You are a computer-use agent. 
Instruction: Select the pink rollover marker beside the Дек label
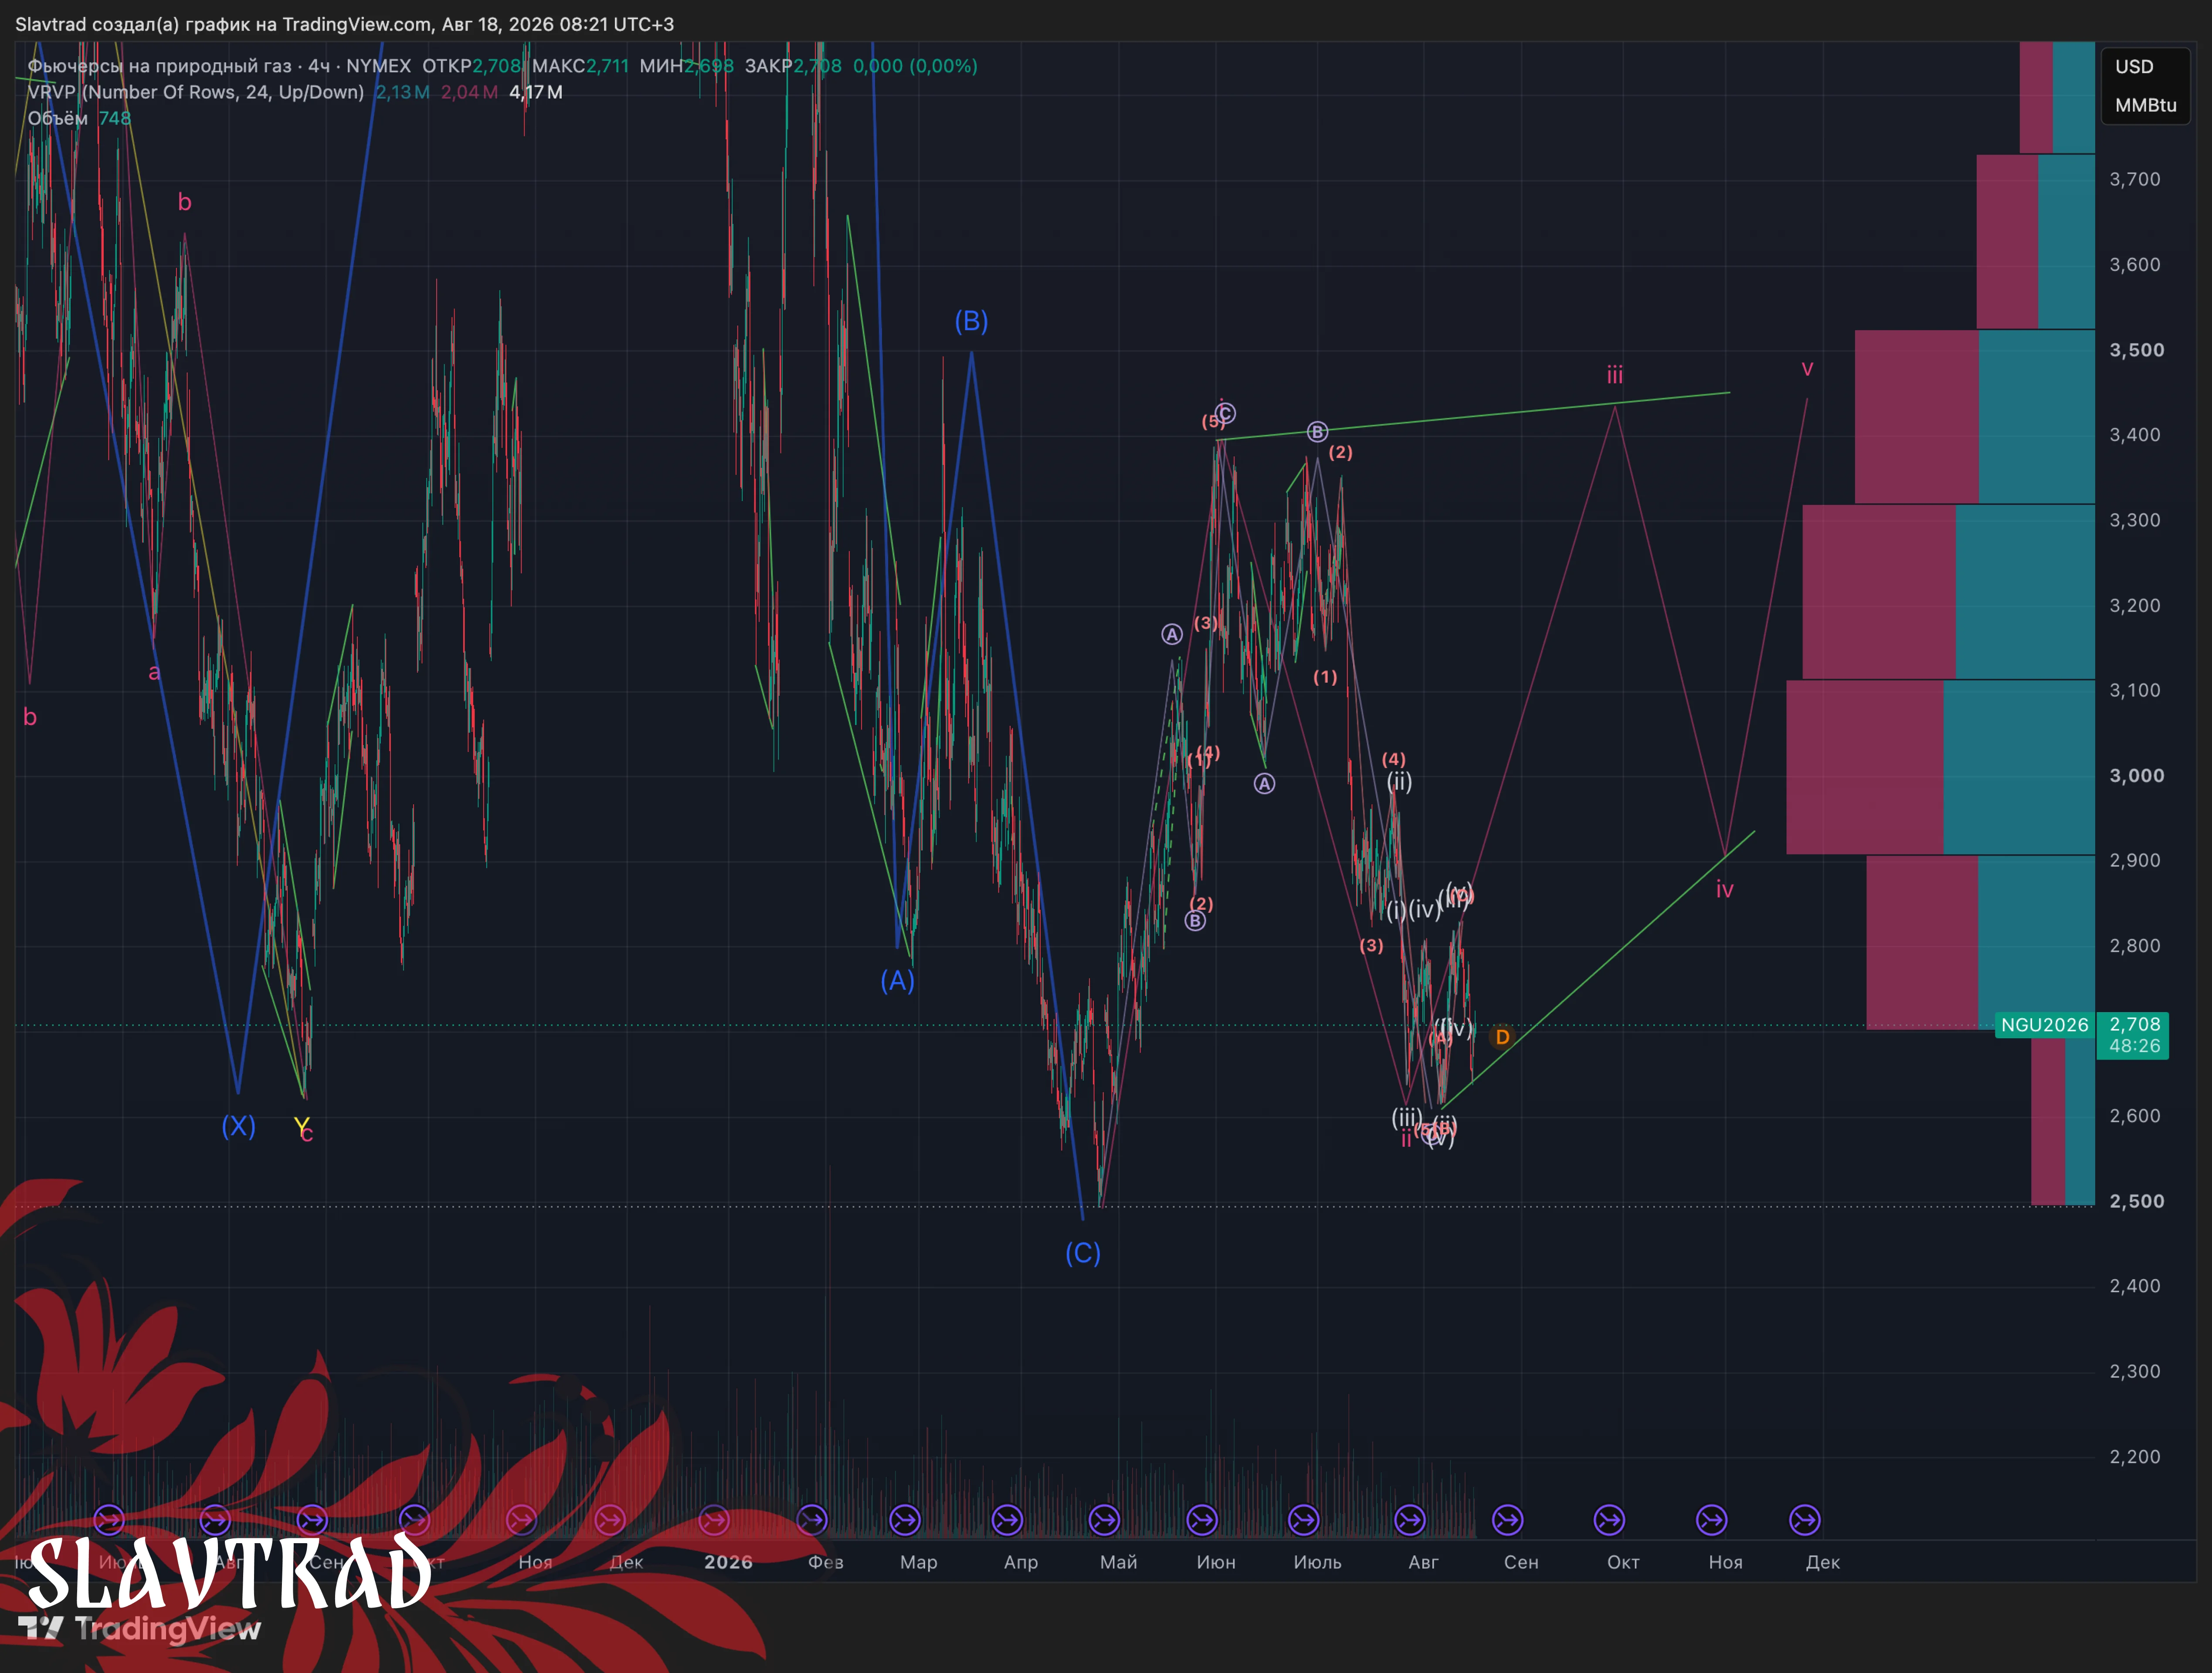610,1520
